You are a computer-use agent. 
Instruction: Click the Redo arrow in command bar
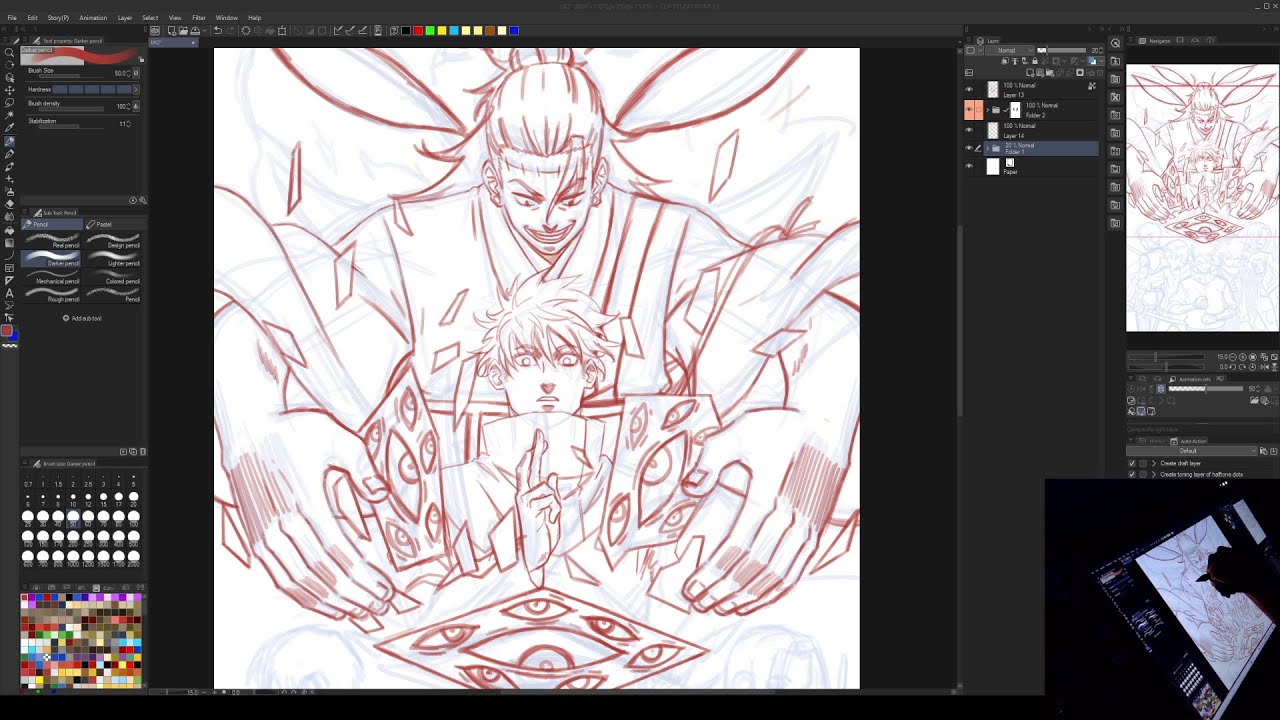pyautogui.click(x=228, y=30)
